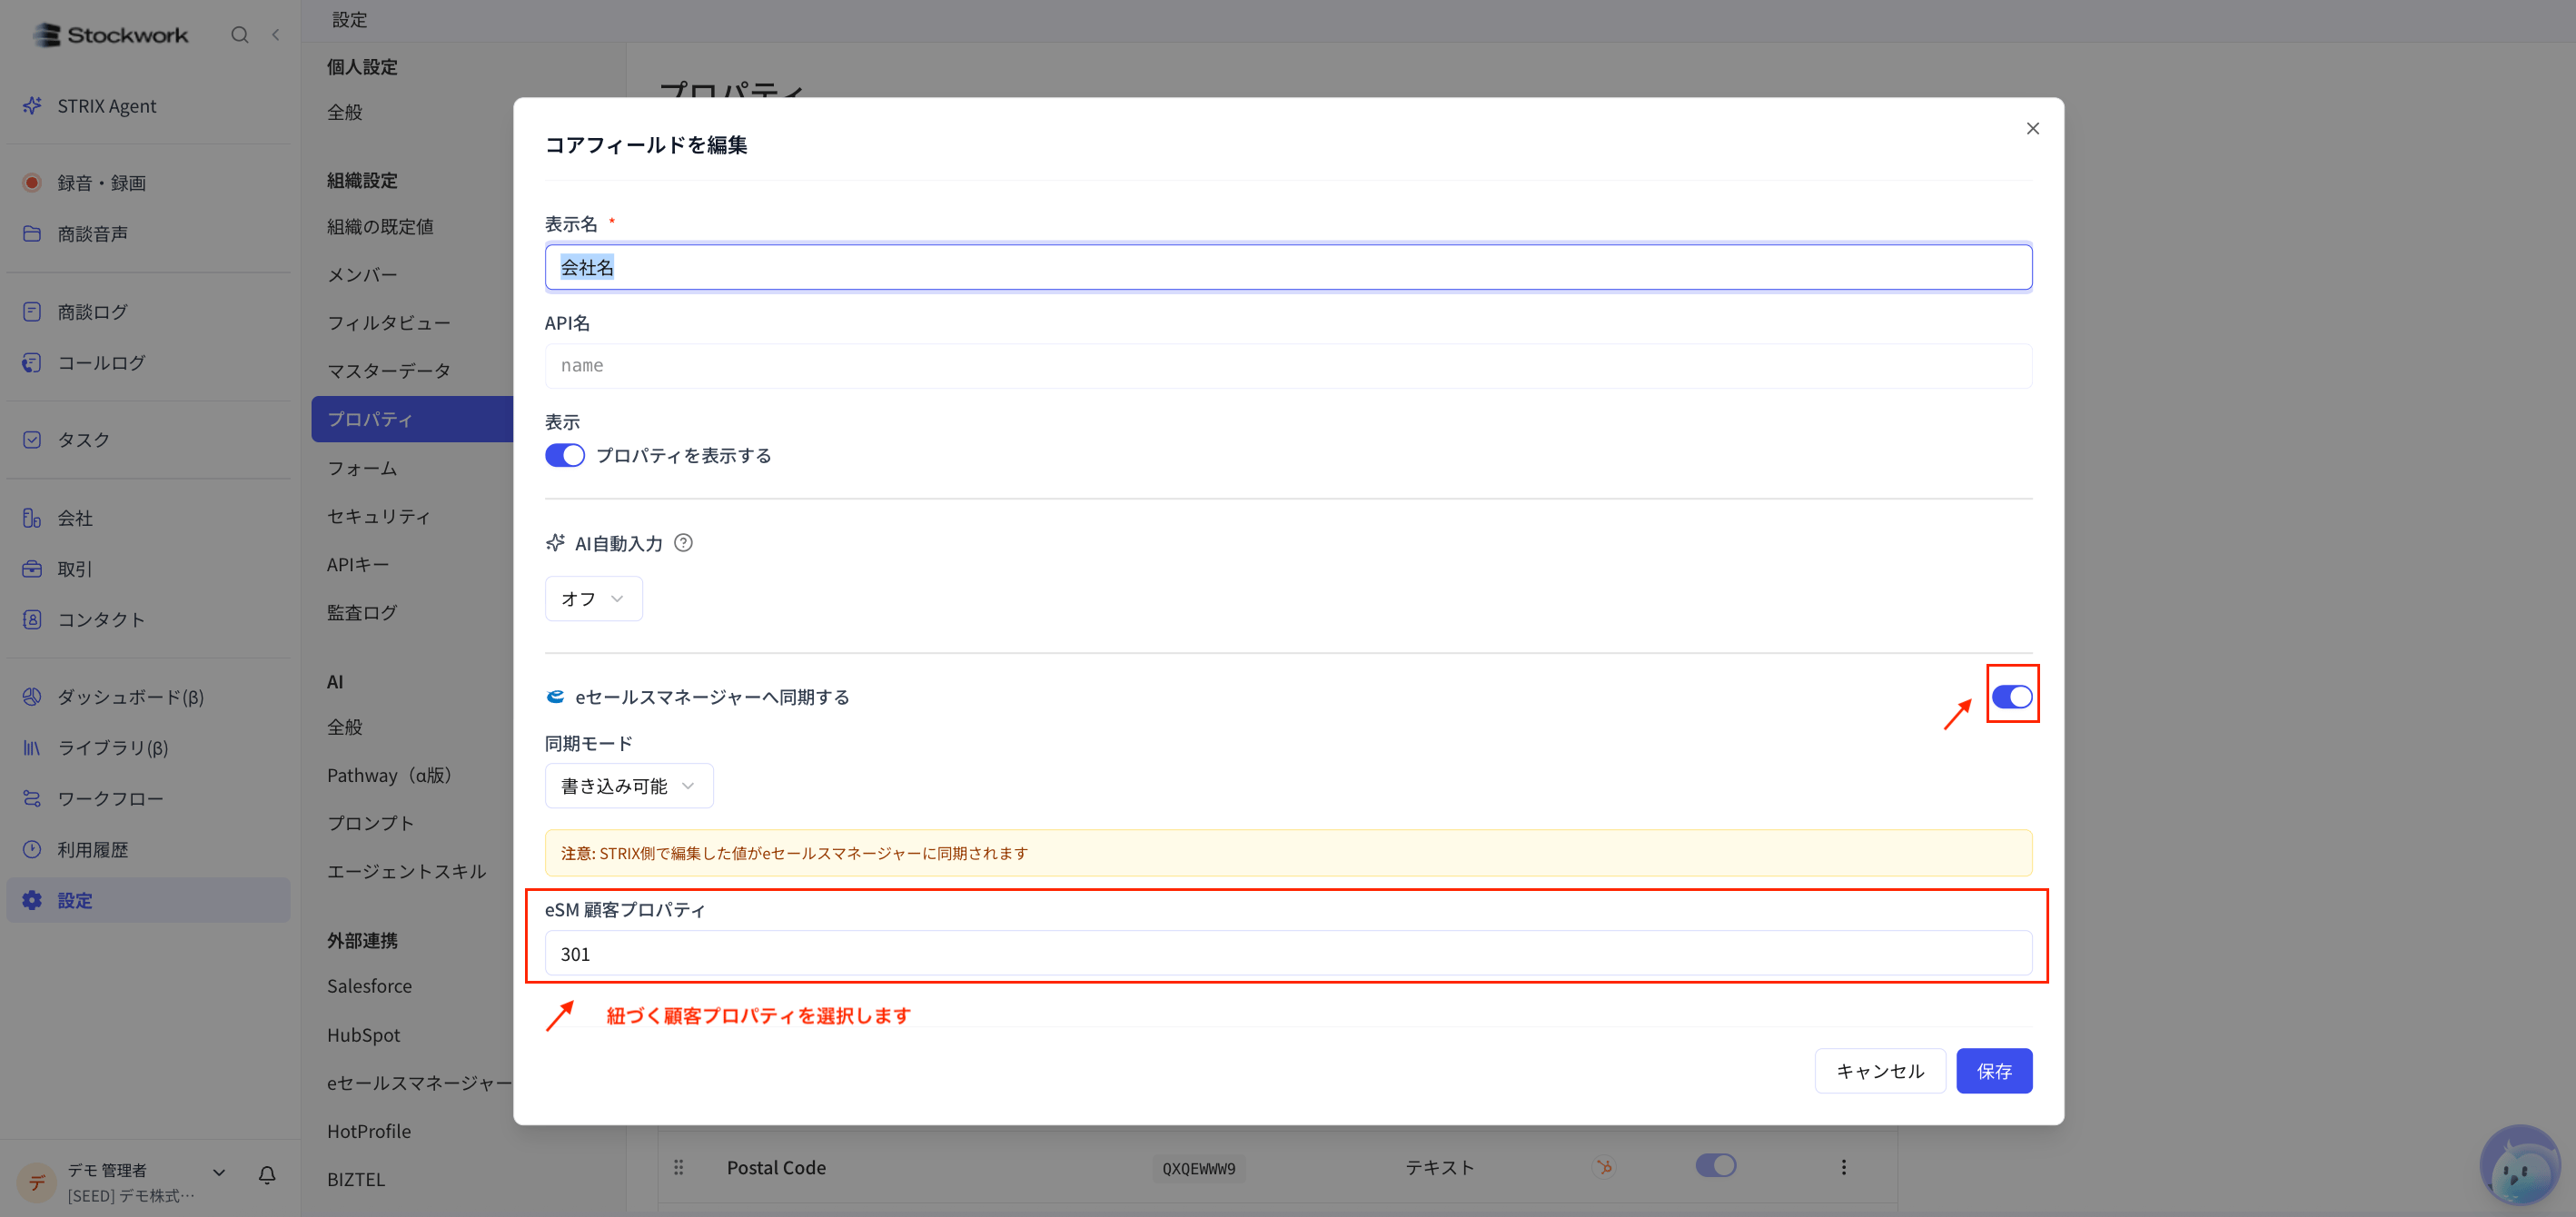The image size is (2576, 1217).
Task: Expand the デモ 管理者 account menu chevron
Action: pyautogui.click(x=219, y=1172)
